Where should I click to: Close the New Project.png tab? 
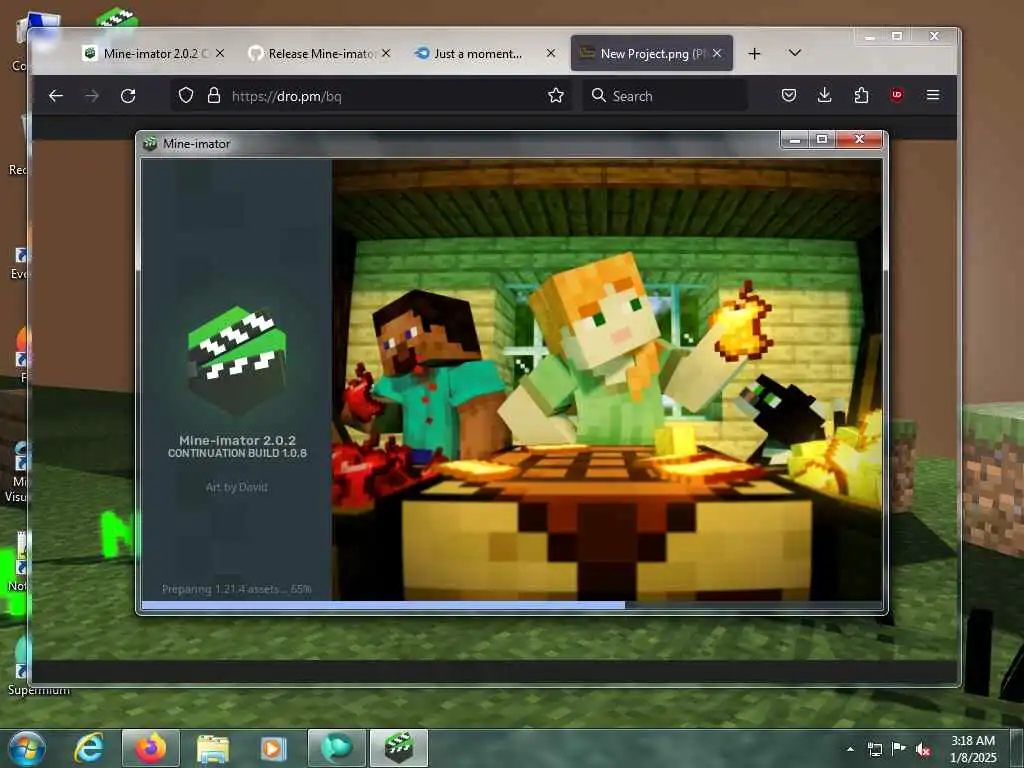[x=717, y=54]
